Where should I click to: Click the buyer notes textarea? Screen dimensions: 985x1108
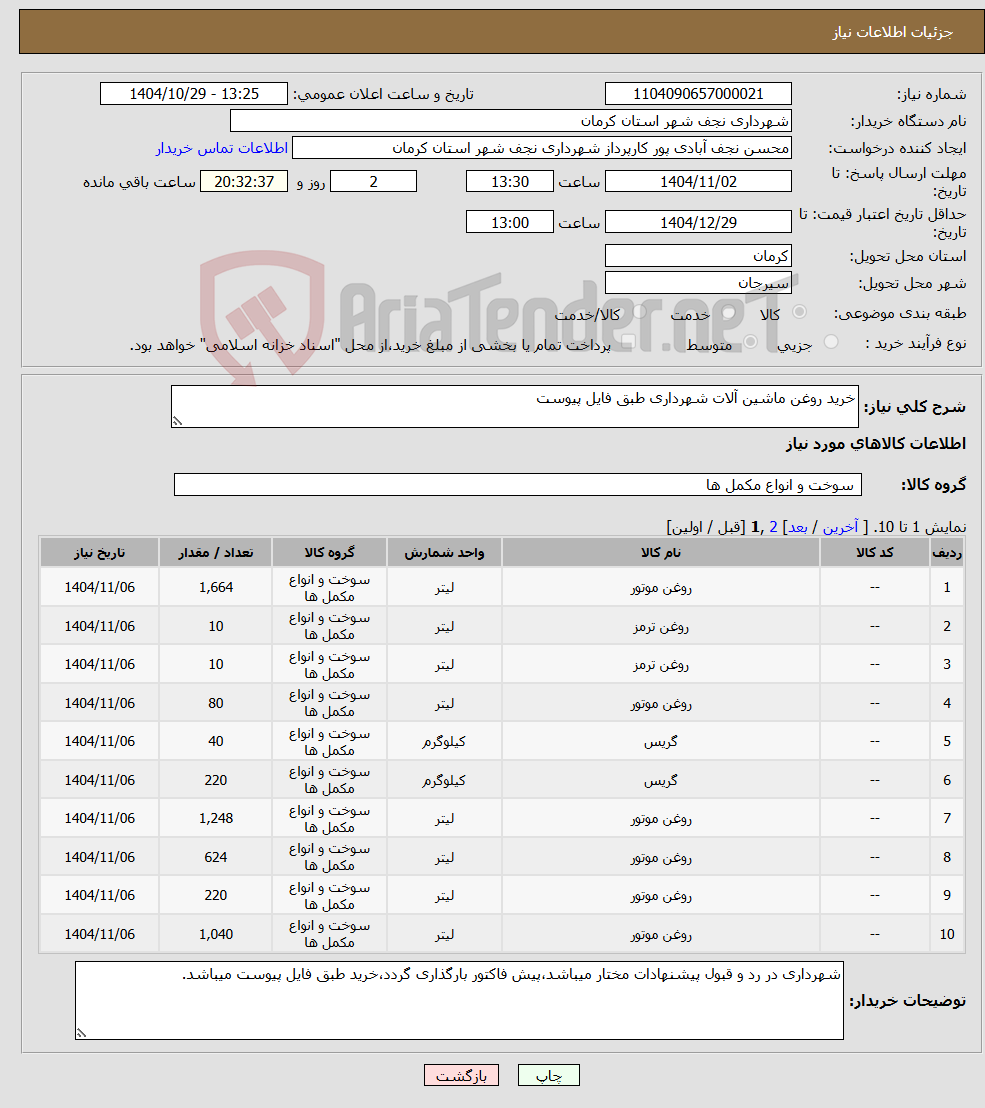tap(459, 1000)
